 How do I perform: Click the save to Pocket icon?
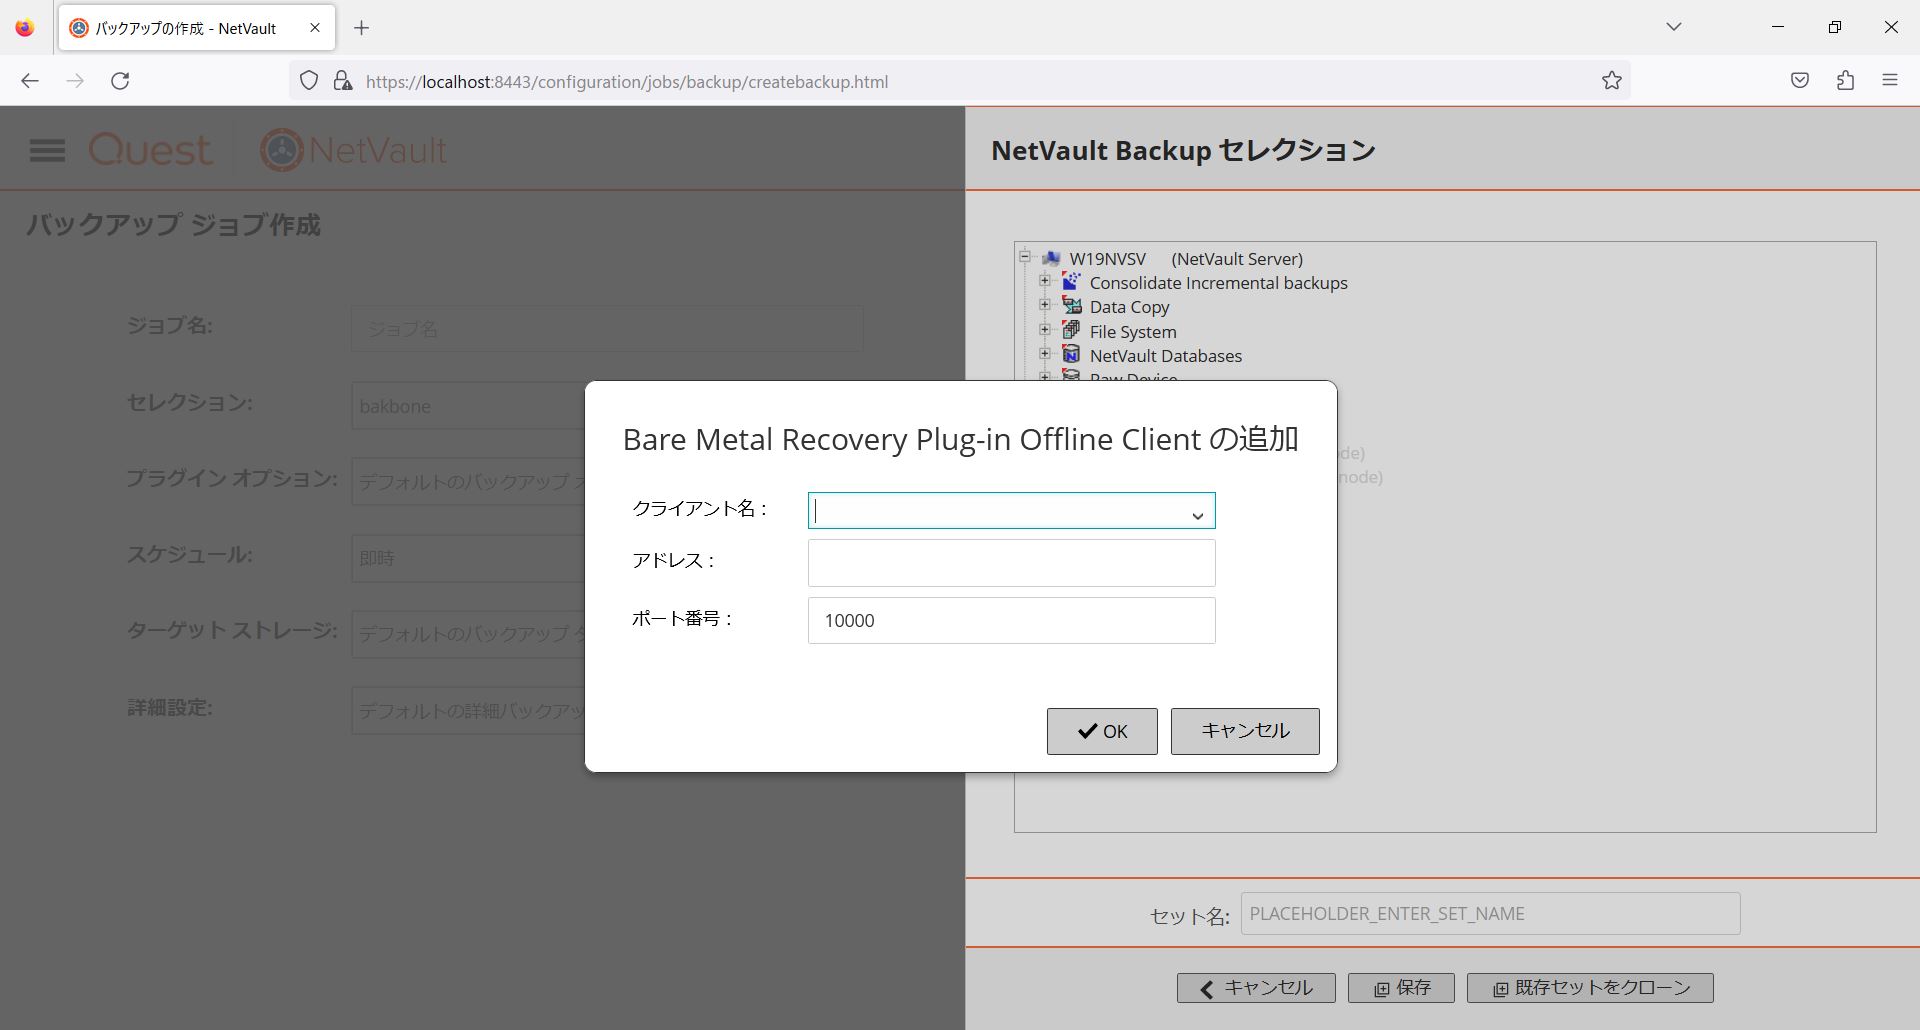click(x=1800, y=81)
